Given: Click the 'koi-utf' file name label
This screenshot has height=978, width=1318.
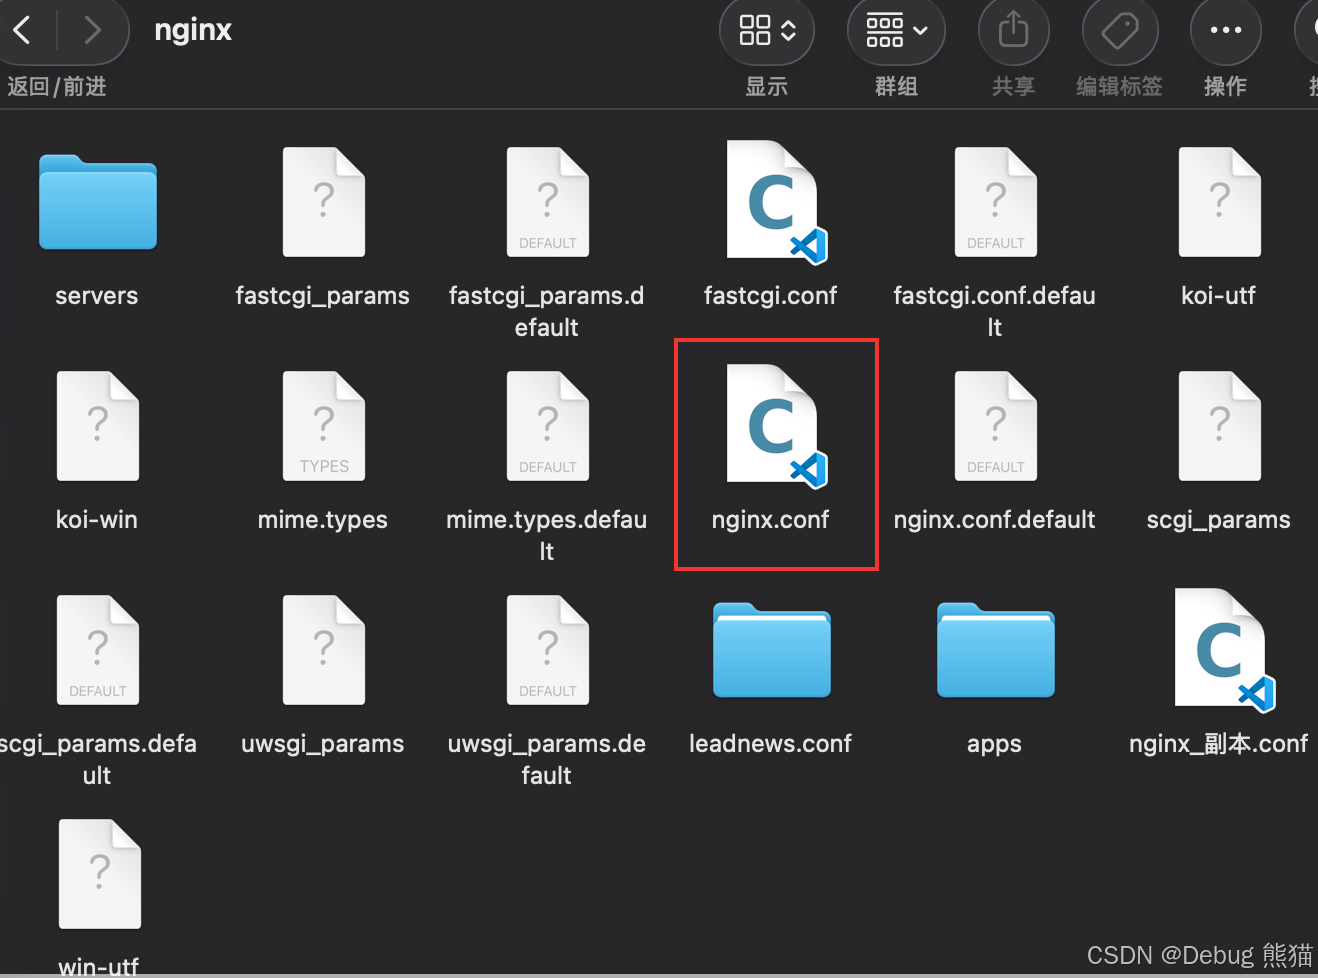Looking at the screenshot, I should click(x=1218, y=296).
